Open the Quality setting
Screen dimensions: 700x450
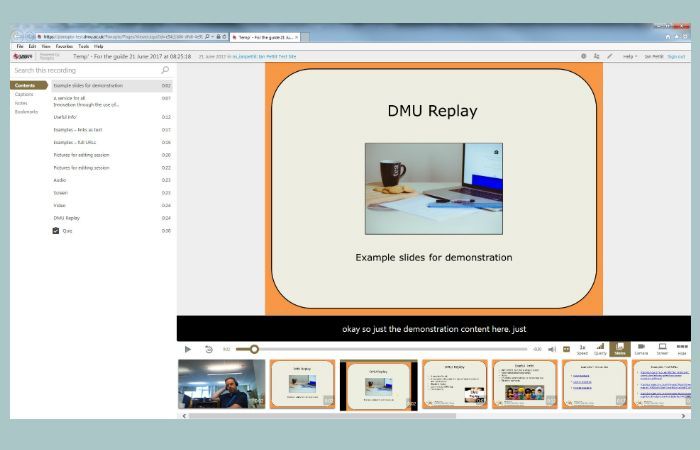[600, 350]
